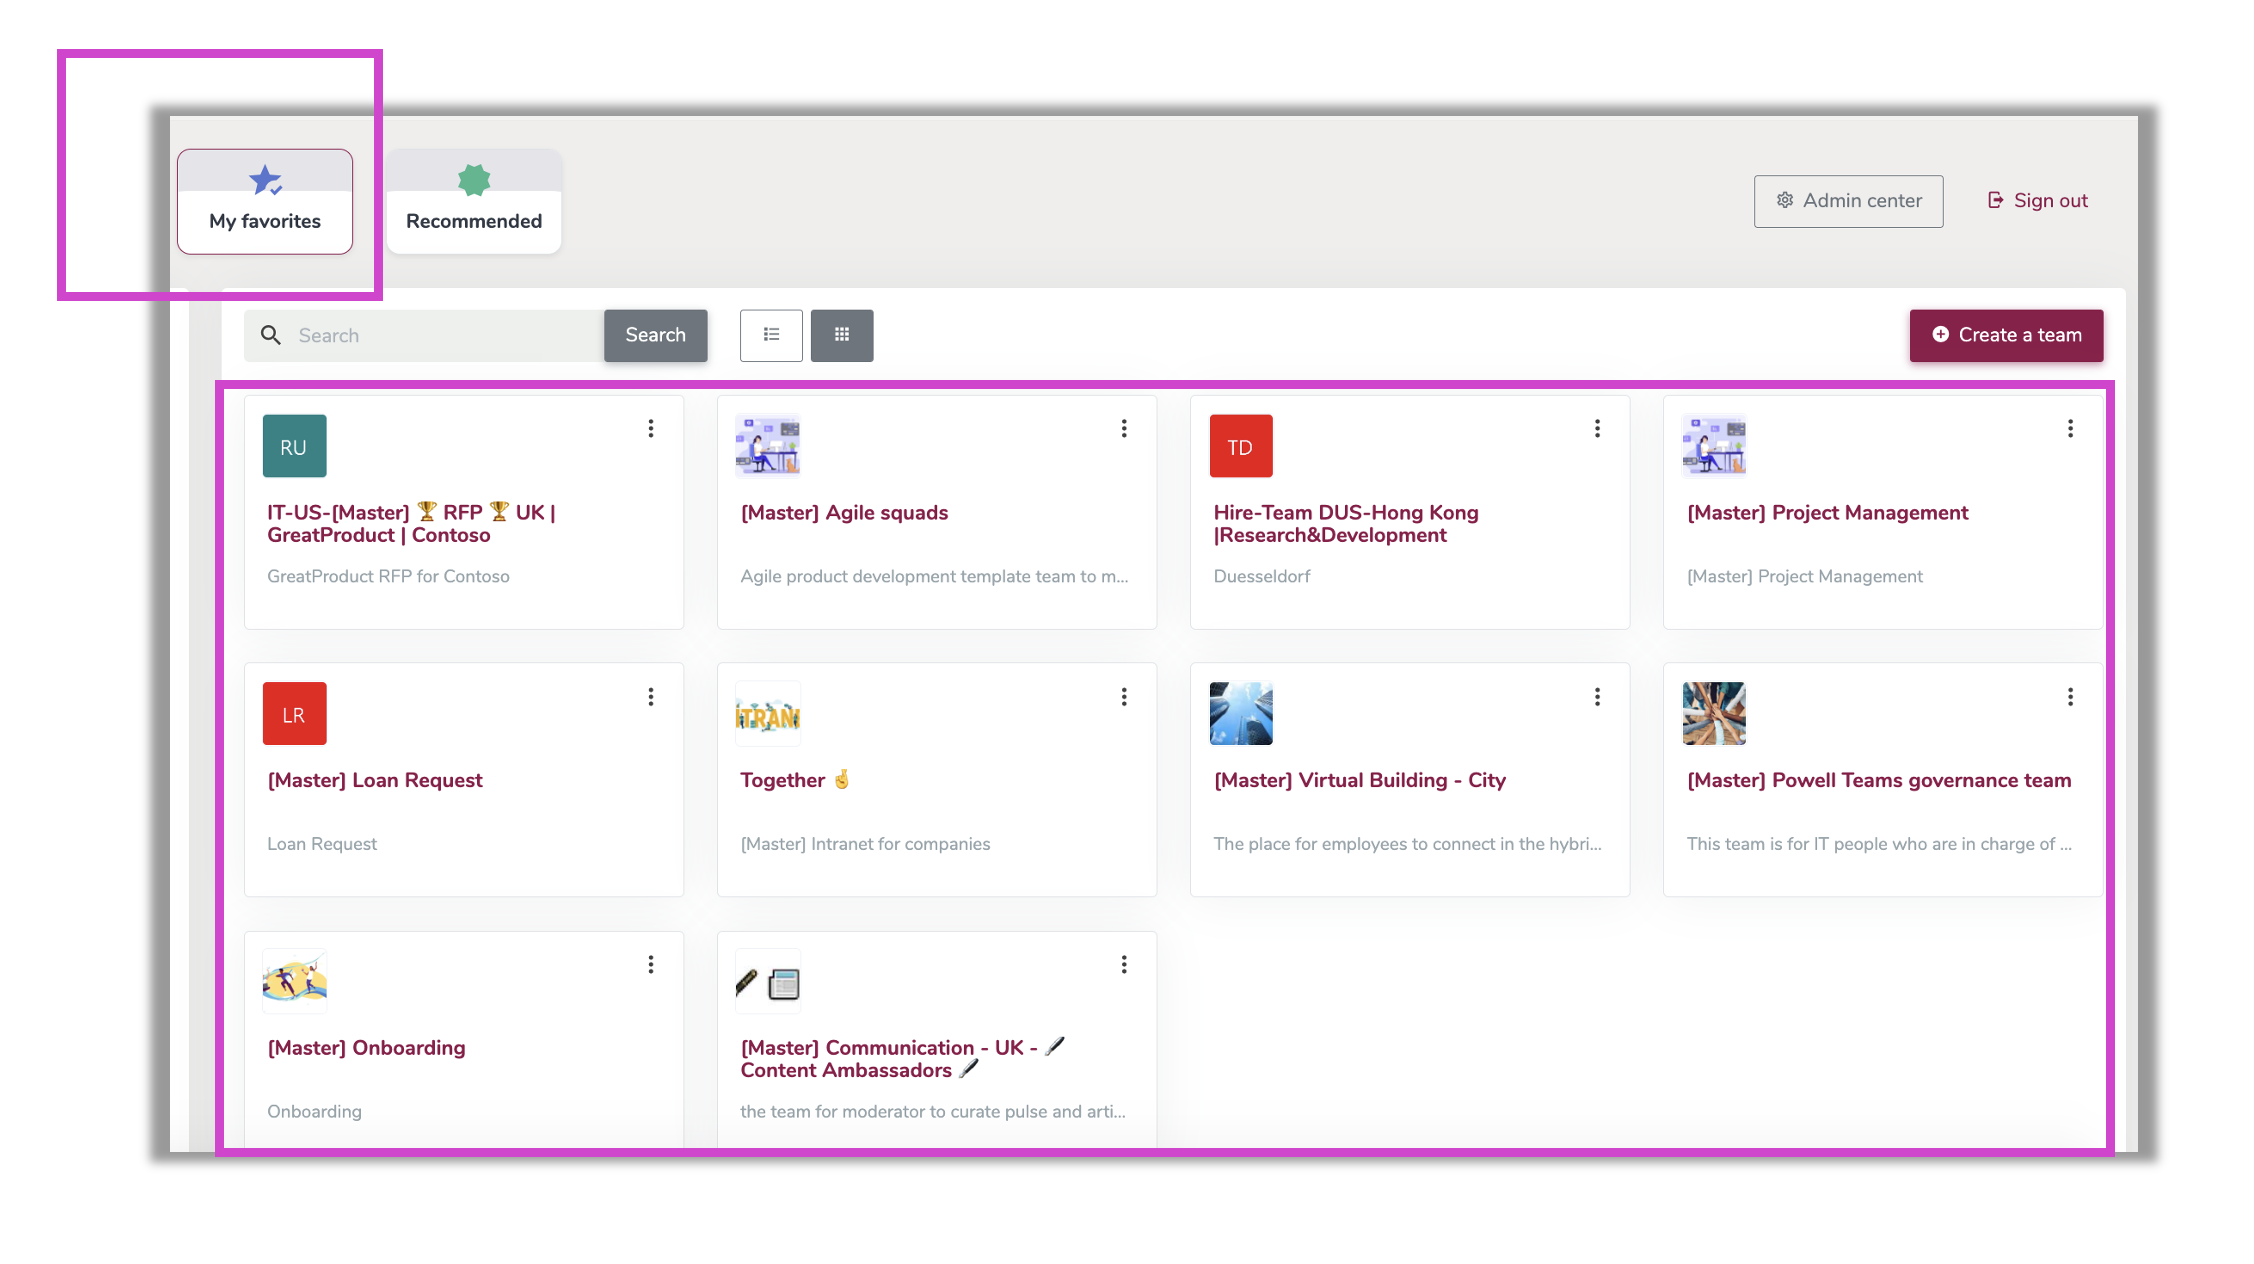The width and height of the screenshot is (2254, 1264).
Task: Click the plus icon in Create a team
Action: point(1940,335)
